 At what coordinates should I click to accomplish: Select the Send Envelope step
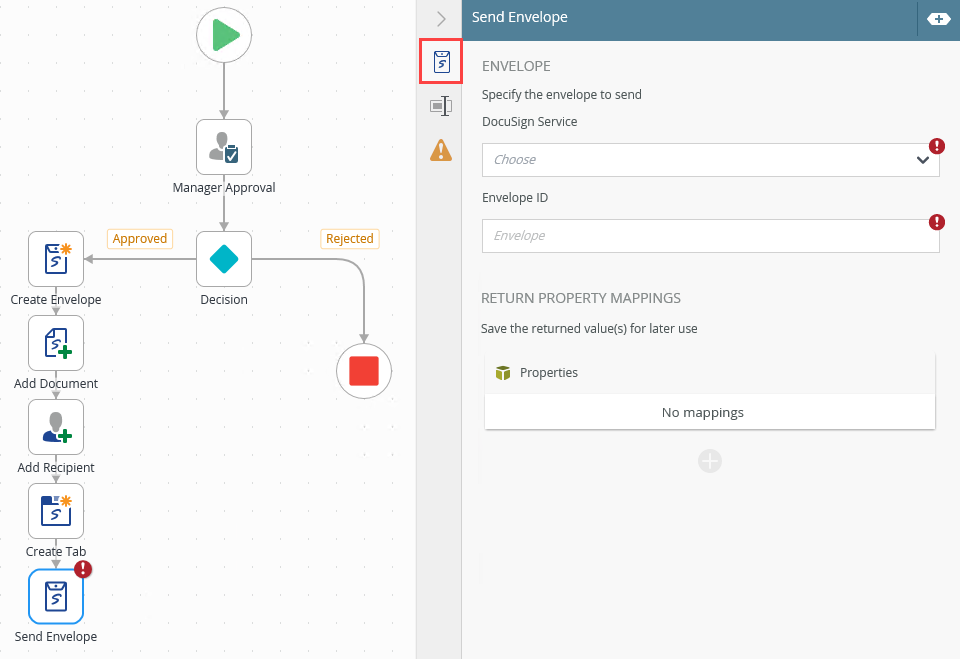point(56,596)
